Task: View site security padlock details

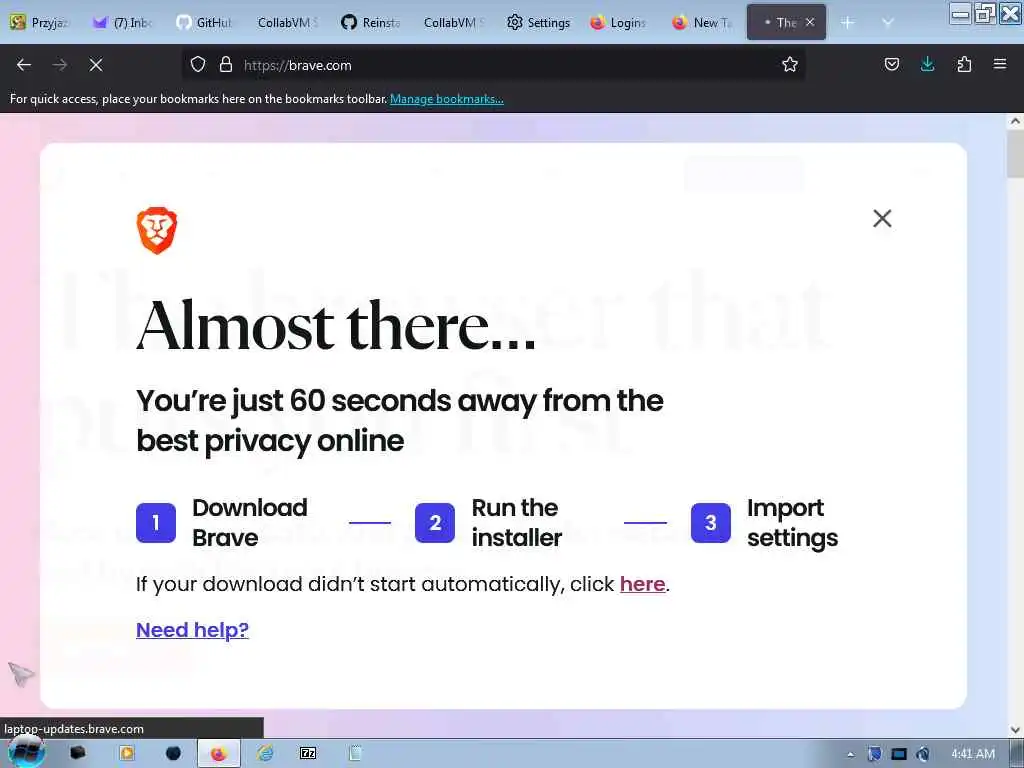Action: click(x=226, y=65)
